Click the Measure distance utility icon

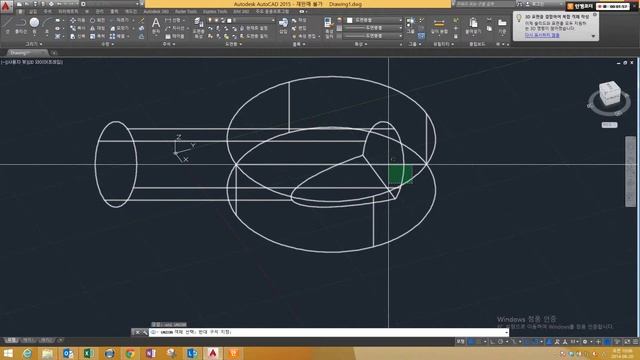pos(439,23)
